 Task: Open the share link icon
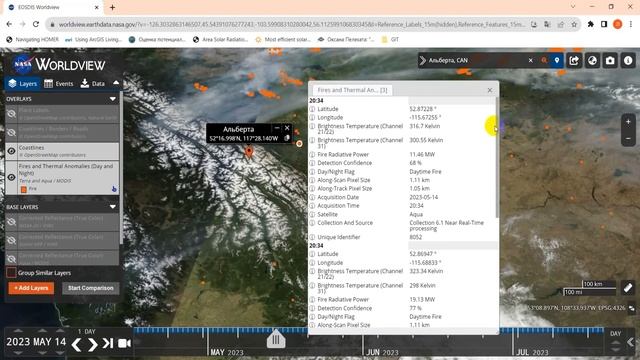[x=574, y=60]
